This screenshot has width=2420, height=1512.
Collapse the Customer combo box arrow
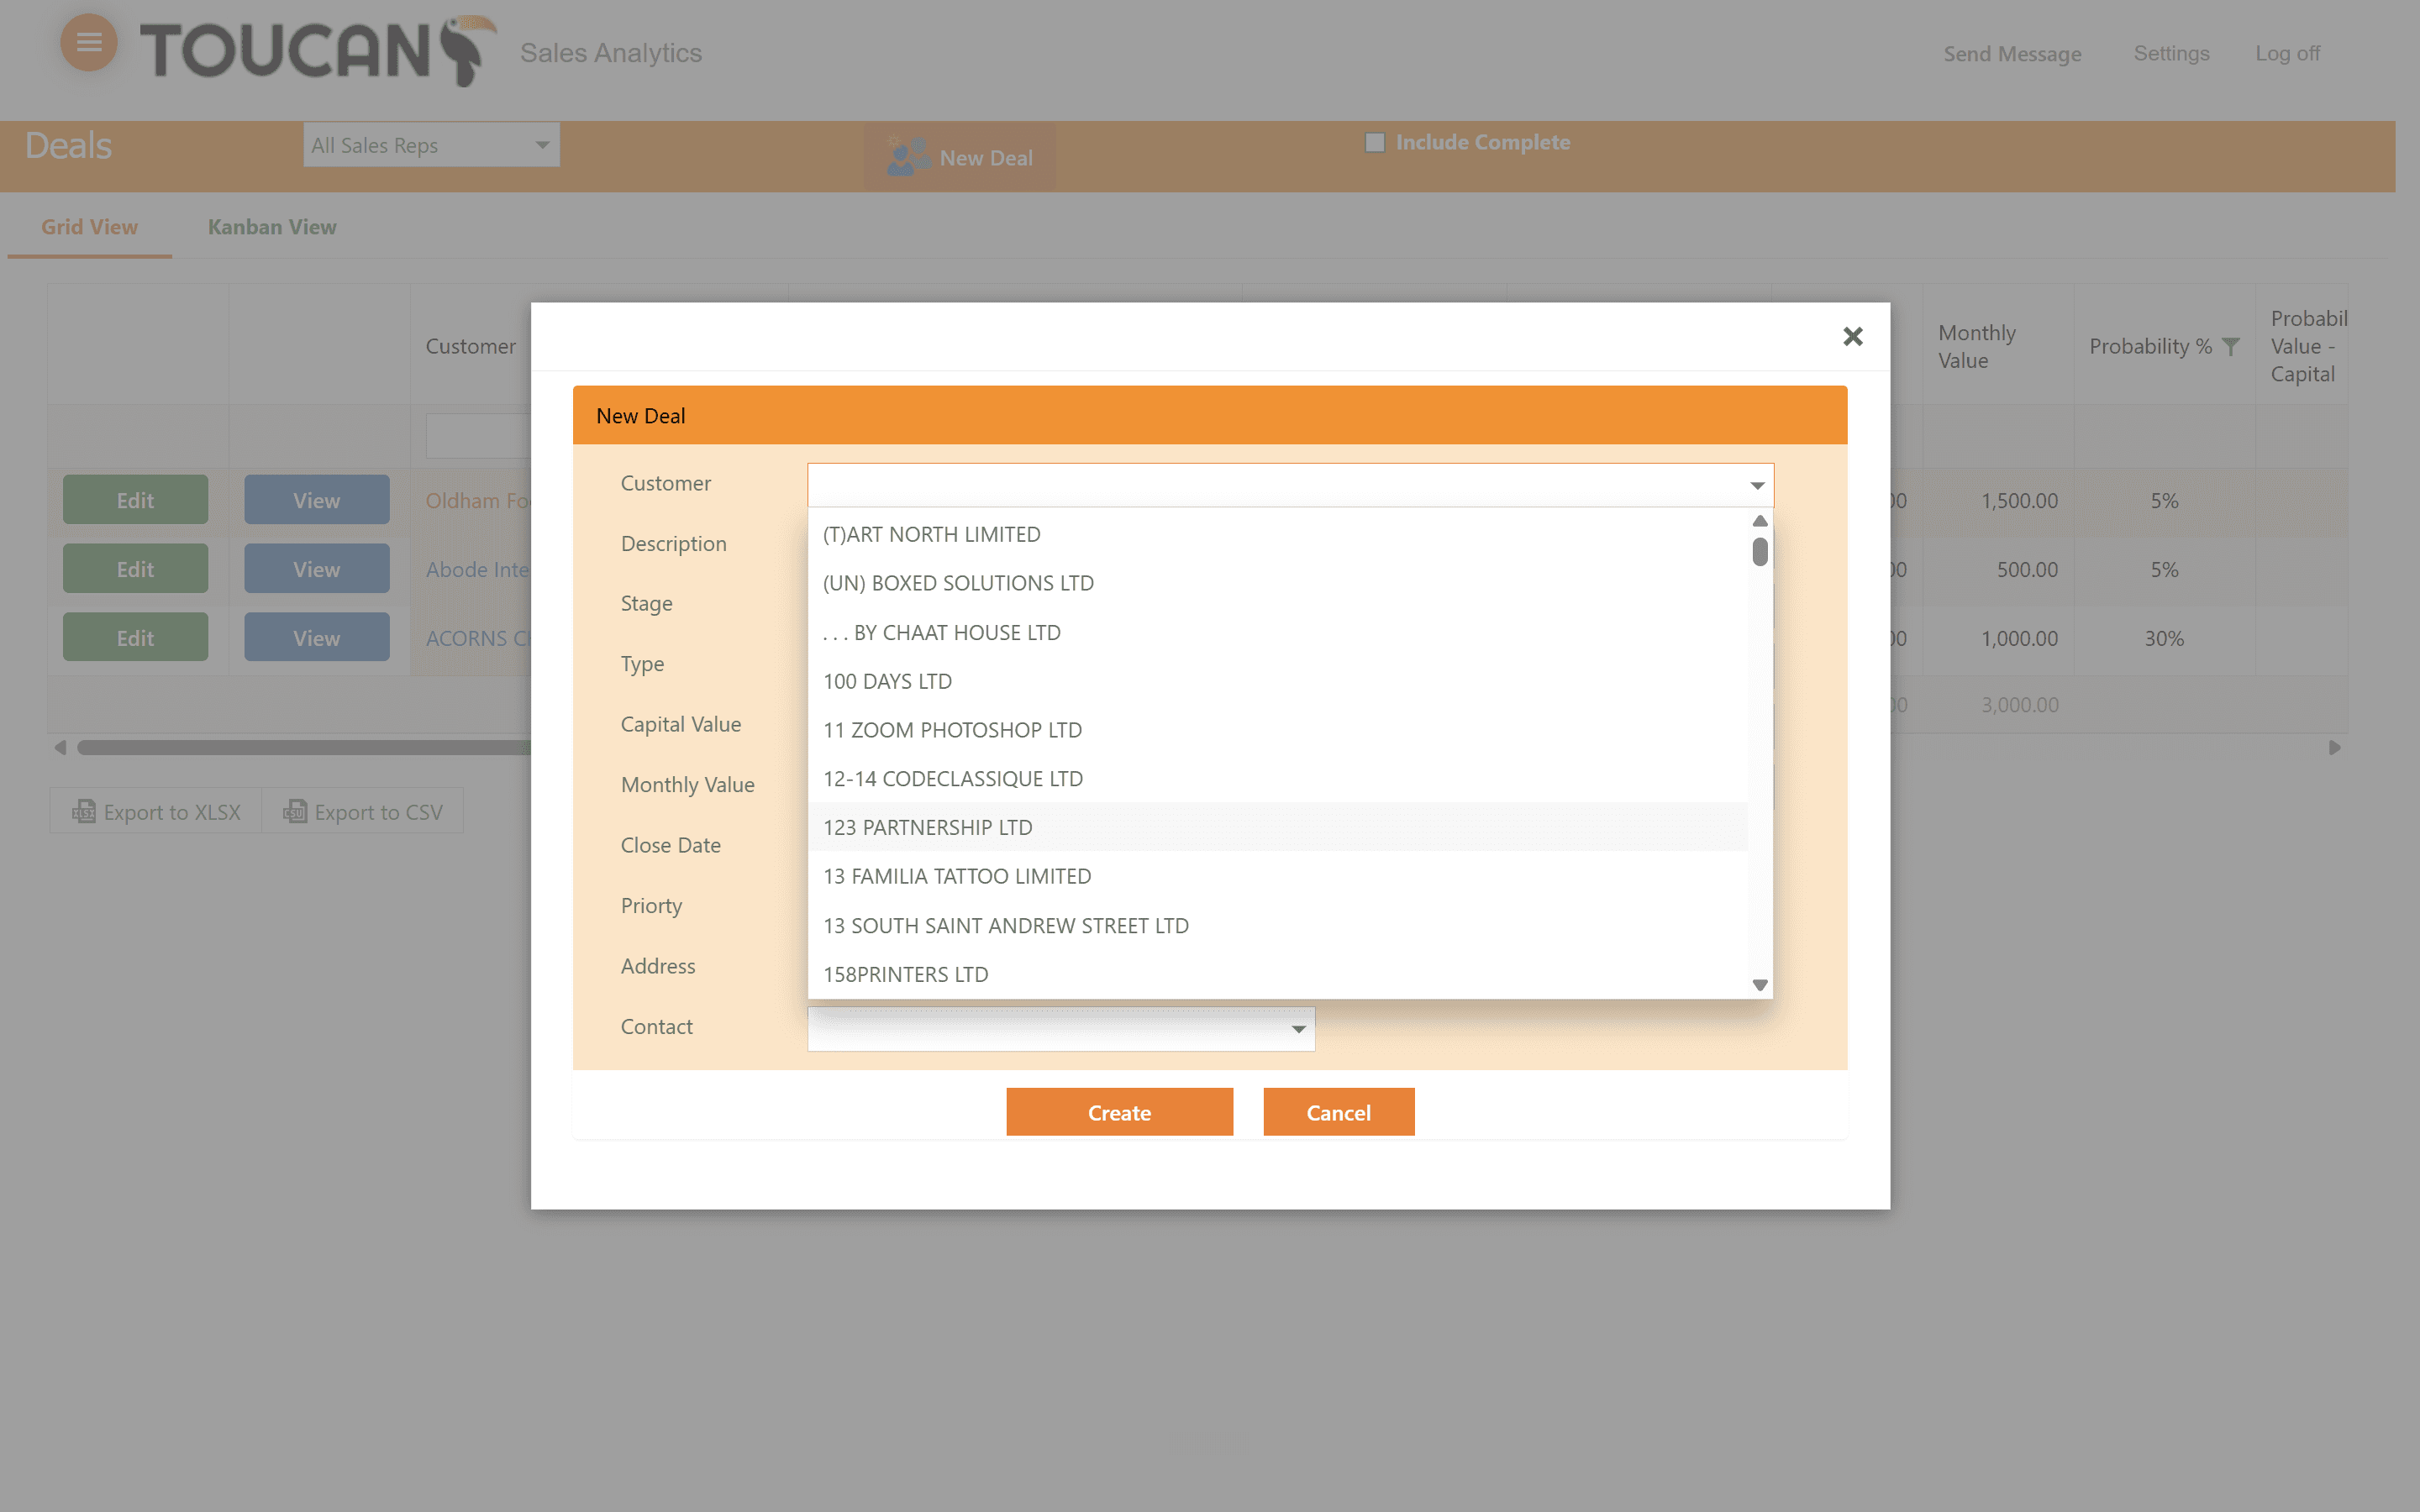tap(1757, 485)
